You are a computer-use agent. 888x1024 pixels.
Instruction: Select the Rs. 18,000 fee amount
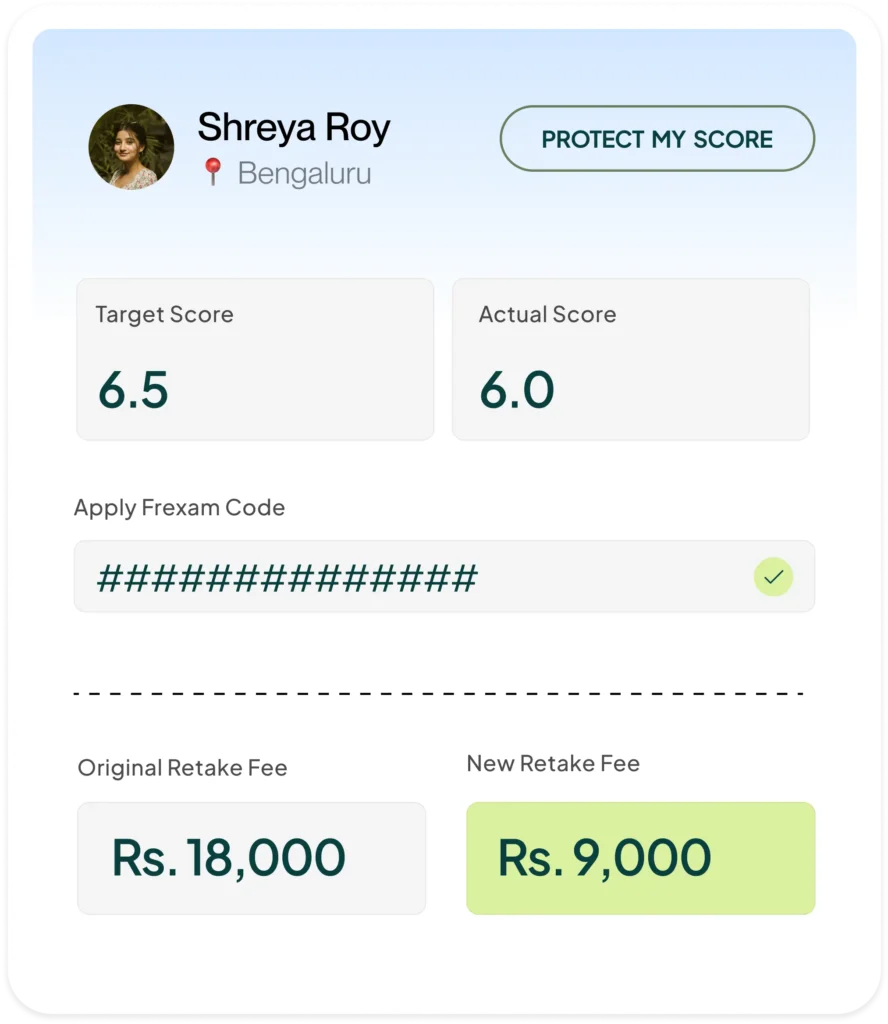click(228, 858)
